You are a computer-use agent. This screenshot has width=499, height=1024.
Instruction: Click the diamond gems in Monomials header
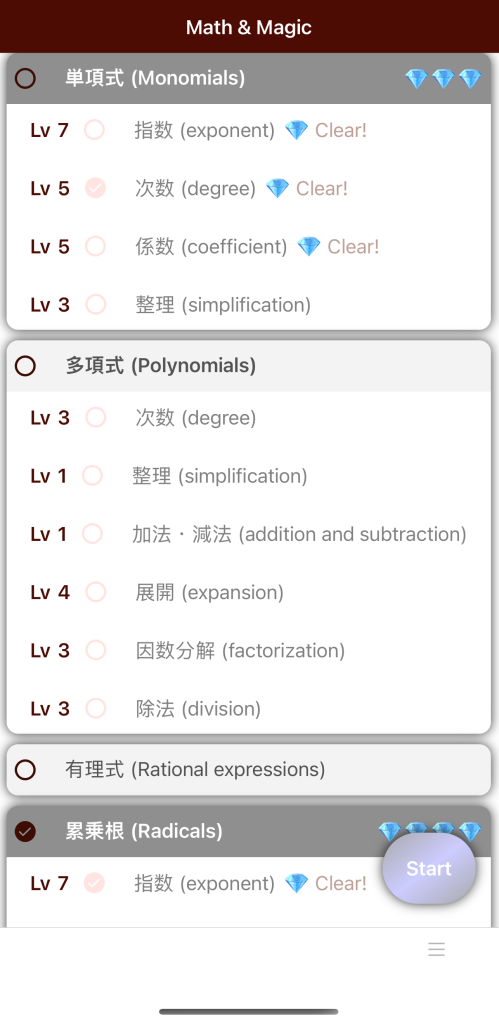point(443,79)
